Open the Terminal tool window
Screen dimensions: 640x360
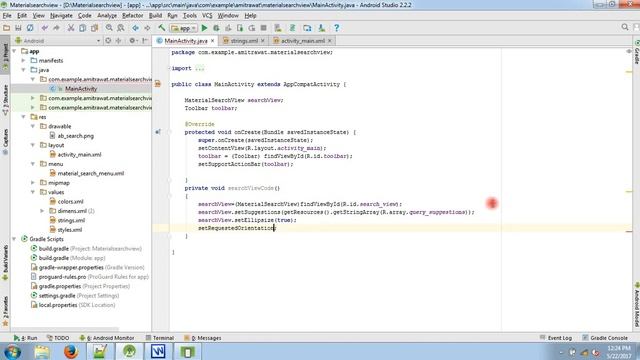tap(160, 338)
